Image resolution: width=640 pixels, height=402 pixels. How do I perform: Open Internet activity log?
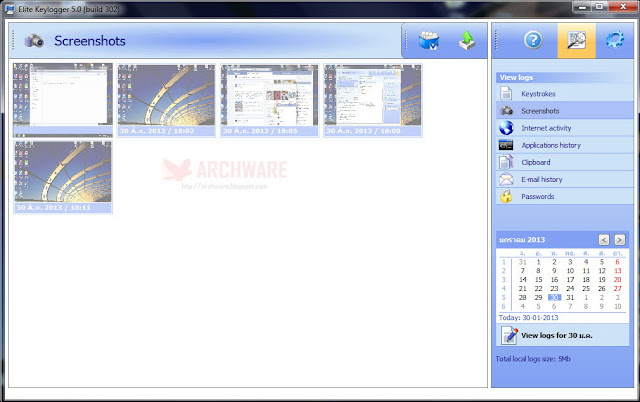coord(565,128)
